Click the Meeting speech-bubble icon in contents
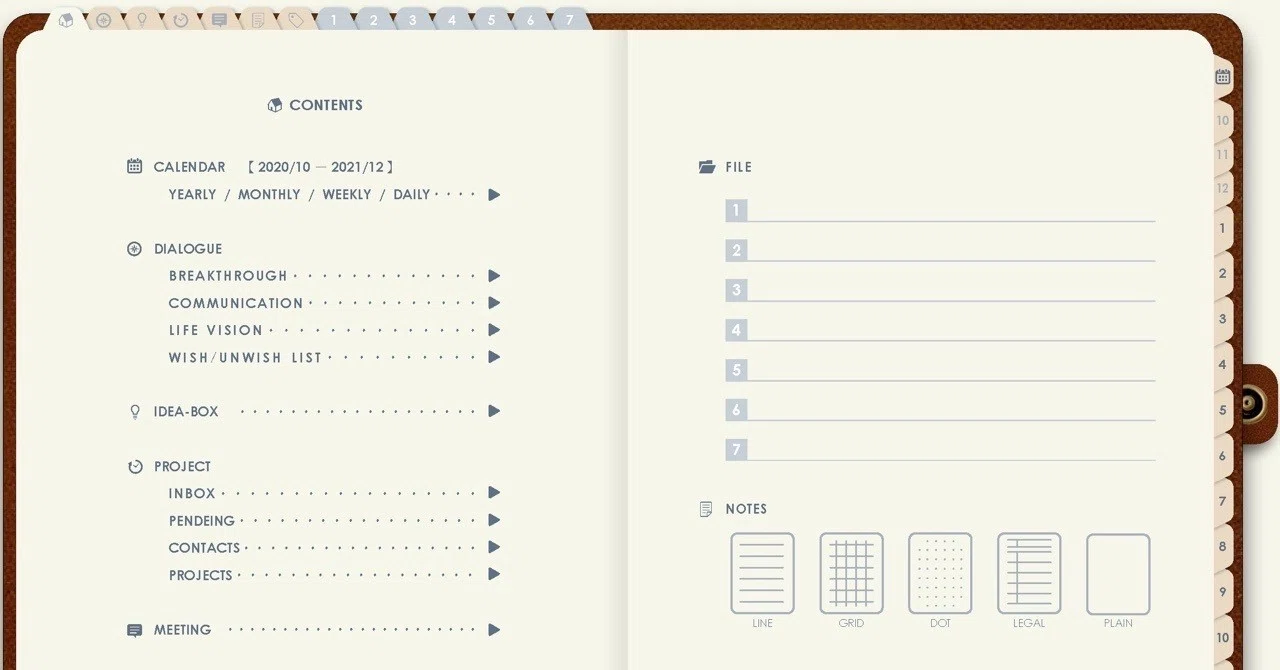 135,631
